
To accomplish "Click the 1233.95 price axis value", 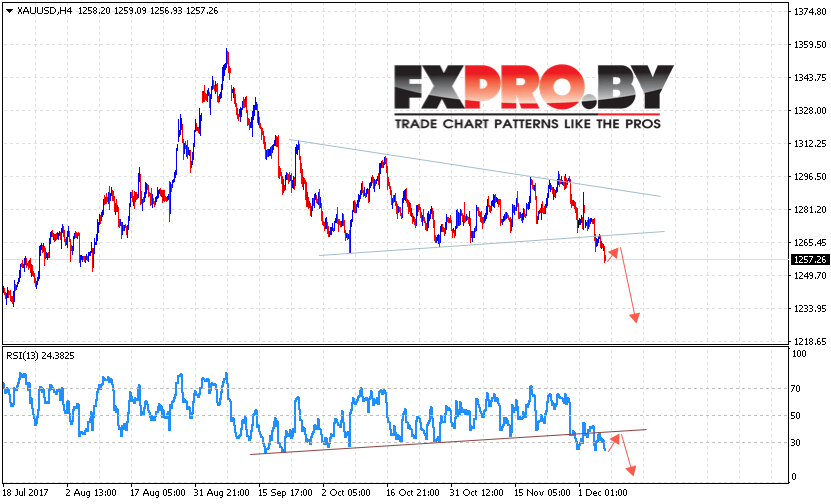I will [810, 308].
